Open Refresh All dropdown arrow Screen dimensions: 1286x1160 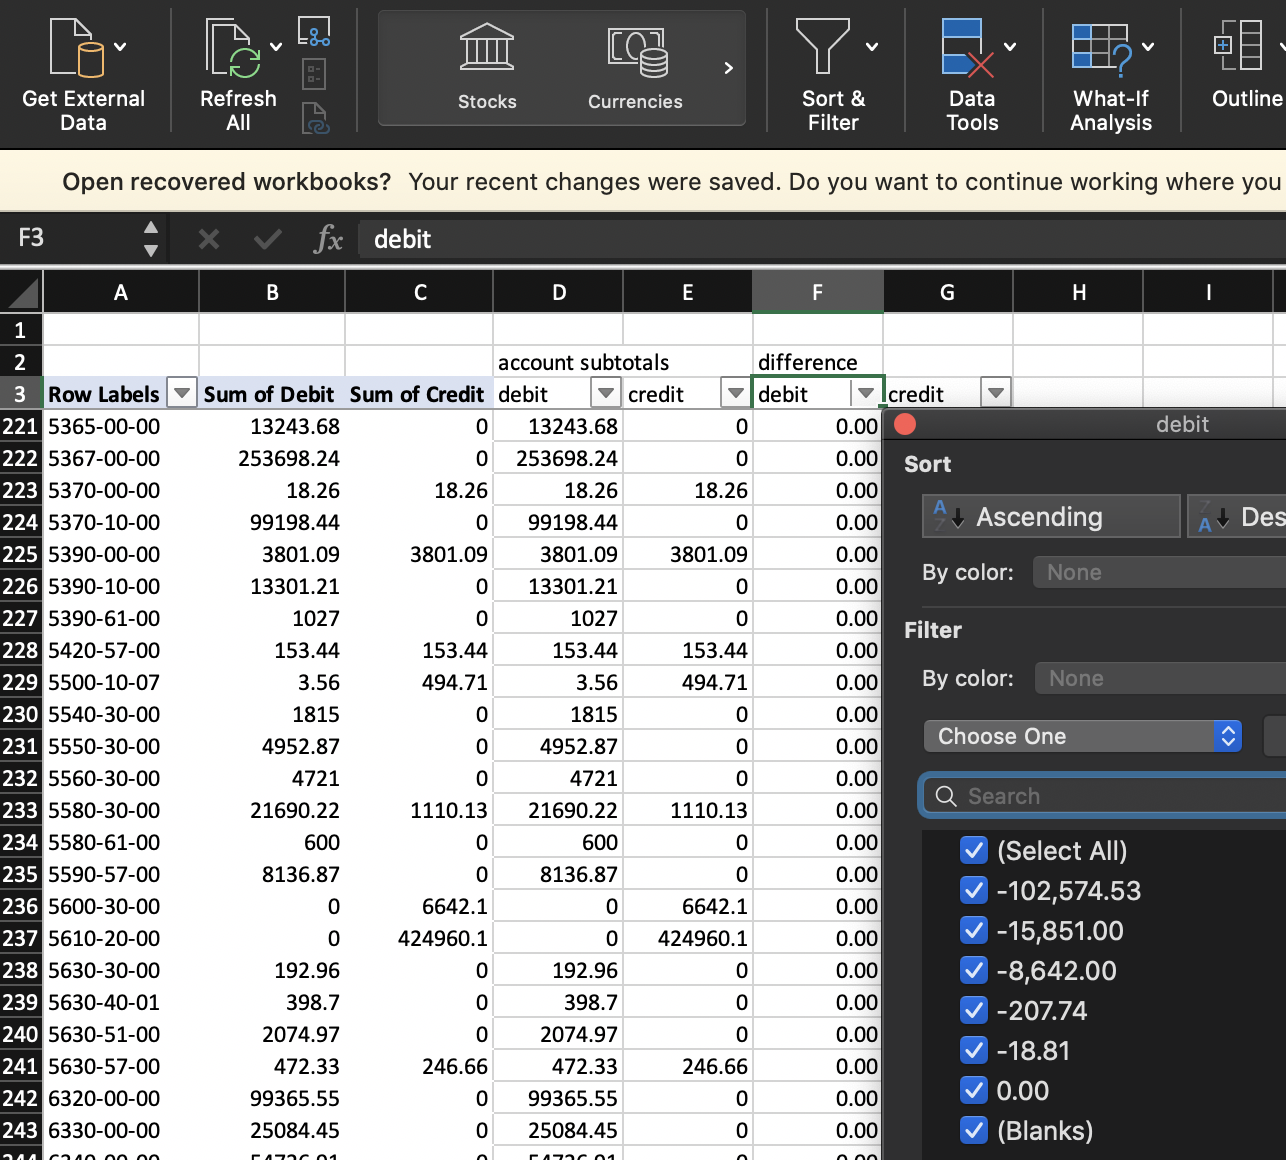(276, 46)
